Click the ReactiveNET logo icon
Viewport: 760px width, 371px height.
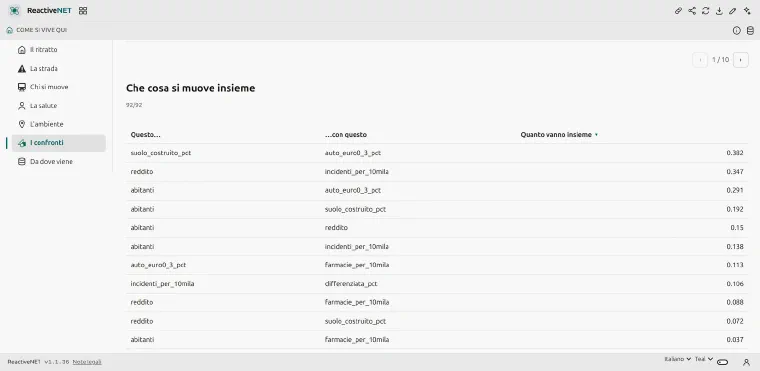[x=14, y=11]
